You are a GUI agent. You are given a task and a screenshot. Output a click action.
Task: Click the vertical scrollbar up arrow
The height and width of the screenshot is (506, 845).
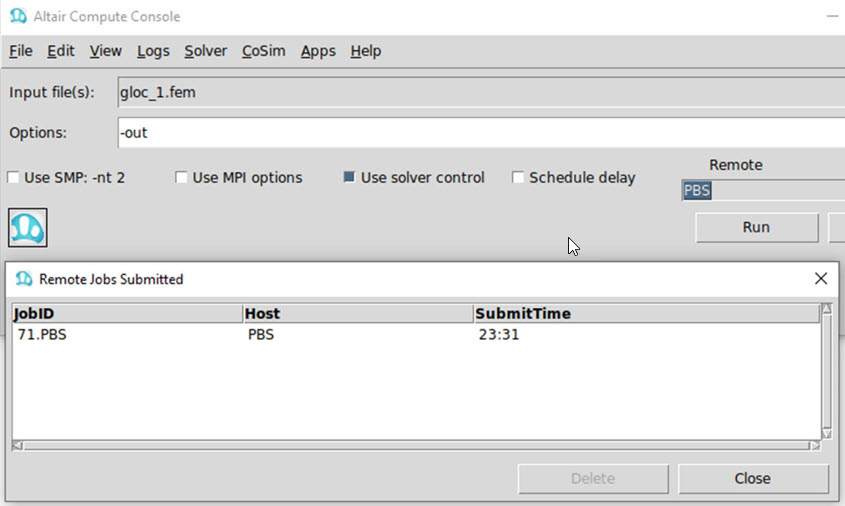(x=827, y=309)
